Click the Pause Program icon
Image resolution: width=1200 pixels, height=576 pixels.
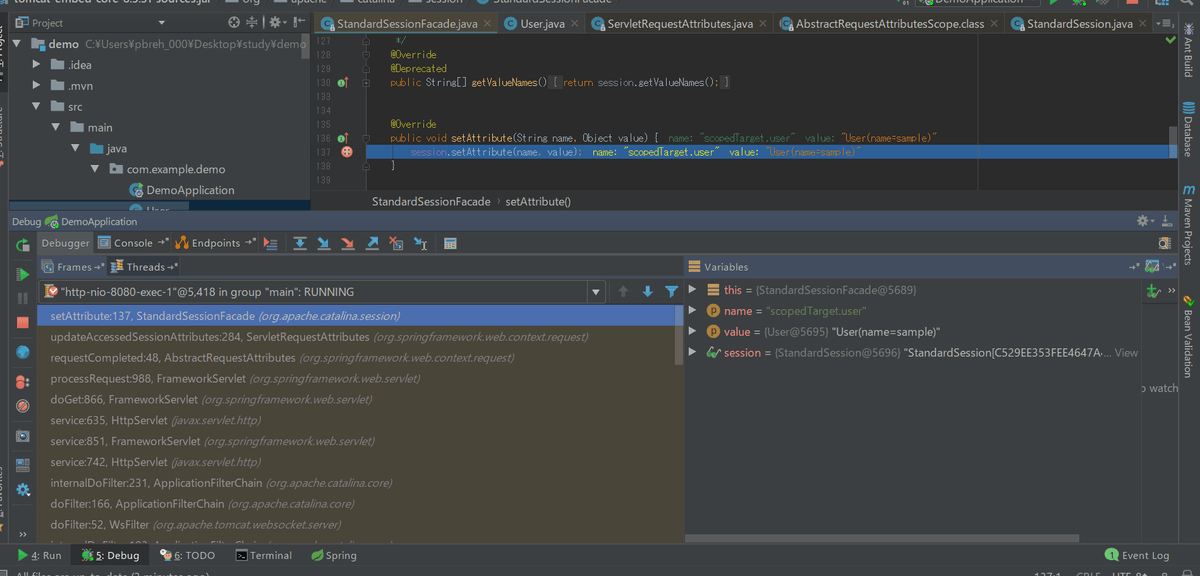point(22,298)
